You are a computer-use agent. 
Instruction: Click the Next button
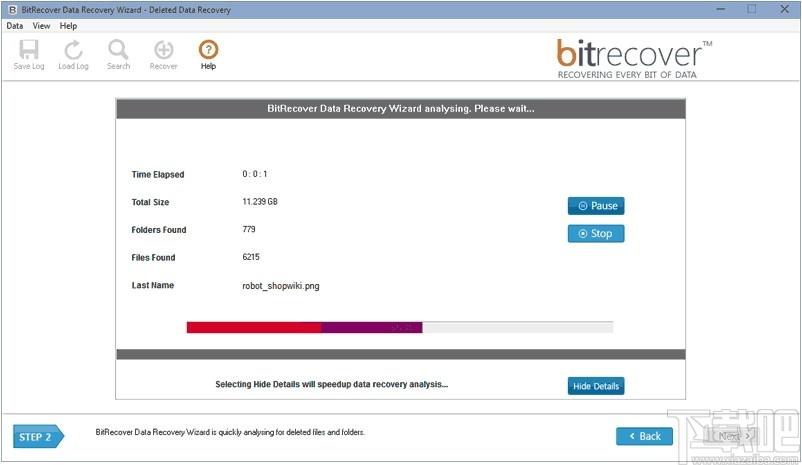tap(733, 436)
